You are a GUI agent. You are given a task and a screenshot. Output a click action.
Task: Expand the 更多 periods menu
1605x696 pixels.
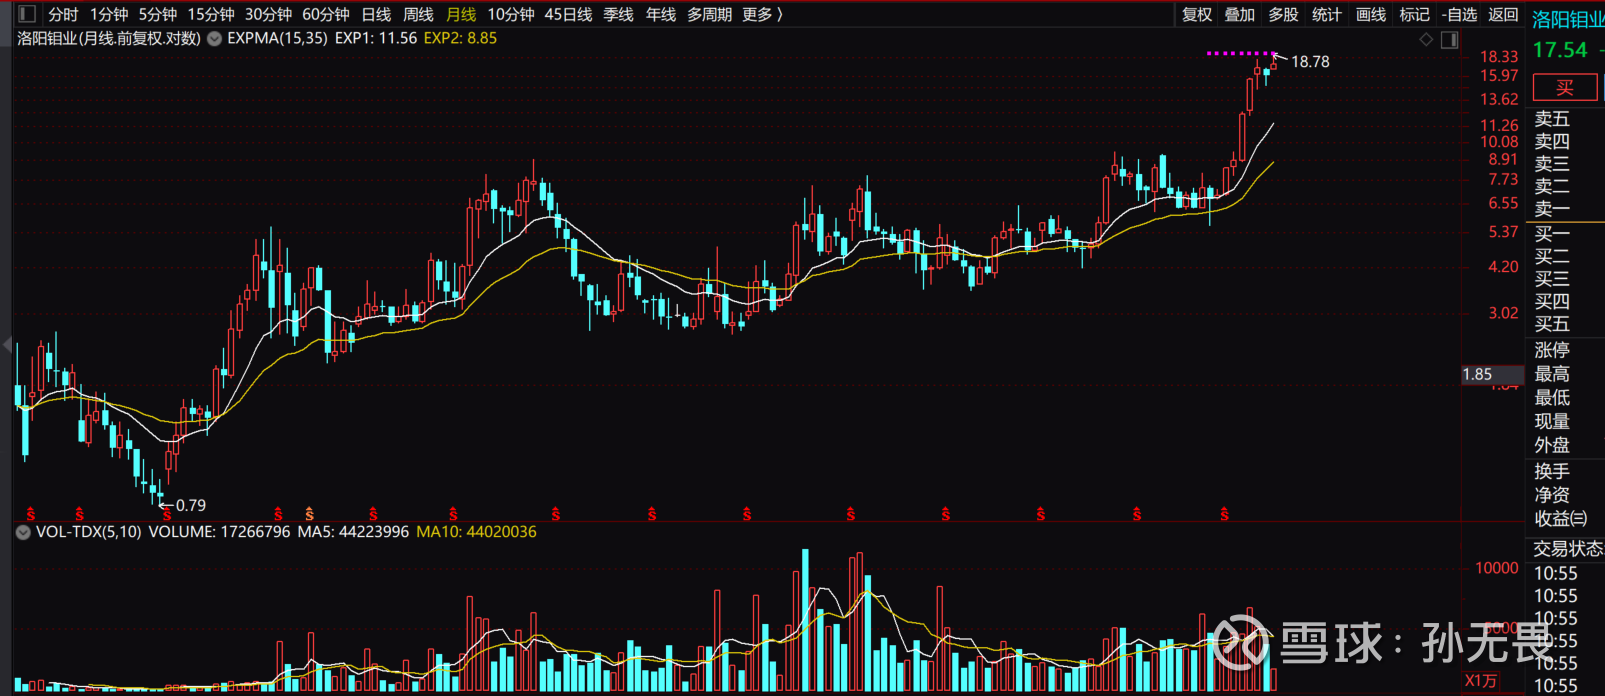(762, 14)
